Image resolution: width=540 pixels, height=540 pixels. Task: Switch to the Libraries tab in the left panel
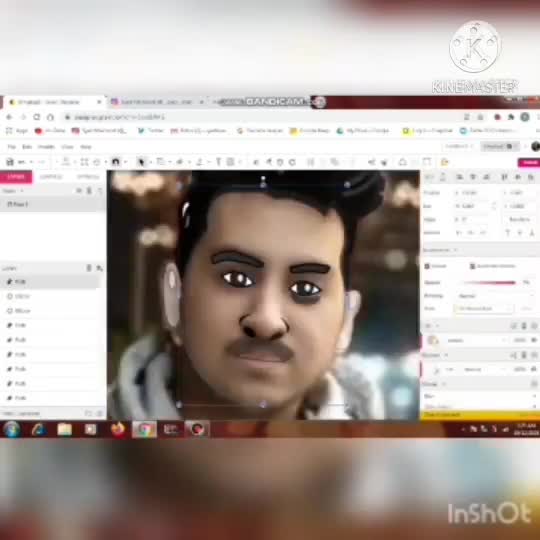pos(51,177)
